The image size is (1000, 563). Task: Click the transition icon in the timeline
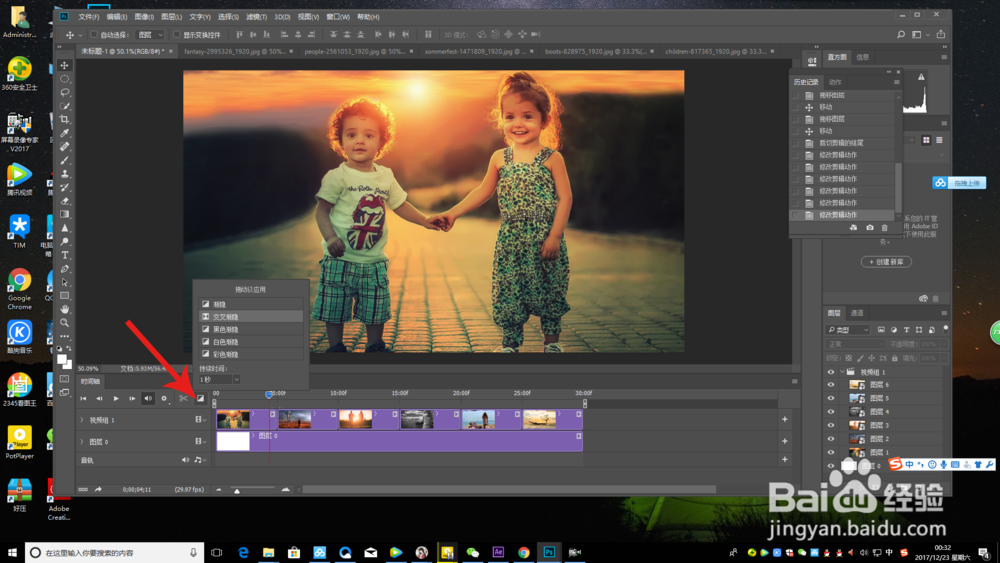pyautogui.click(x=200, y=398)
